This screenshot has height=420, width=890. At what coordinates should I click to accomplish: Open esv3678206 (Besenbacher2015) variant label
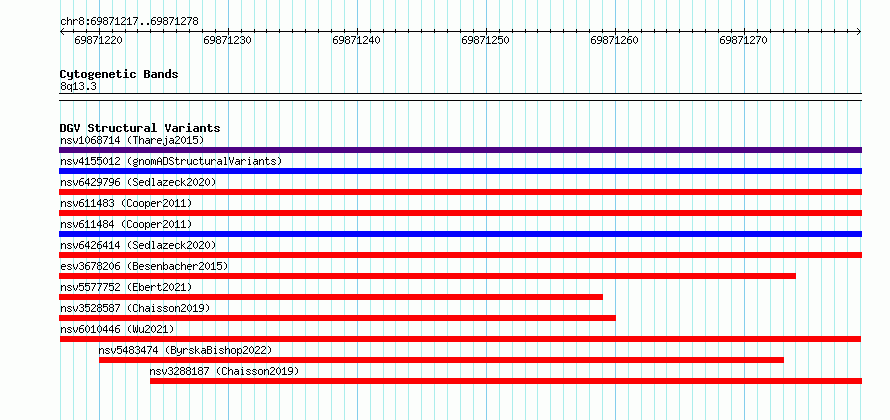click(144, 266)
